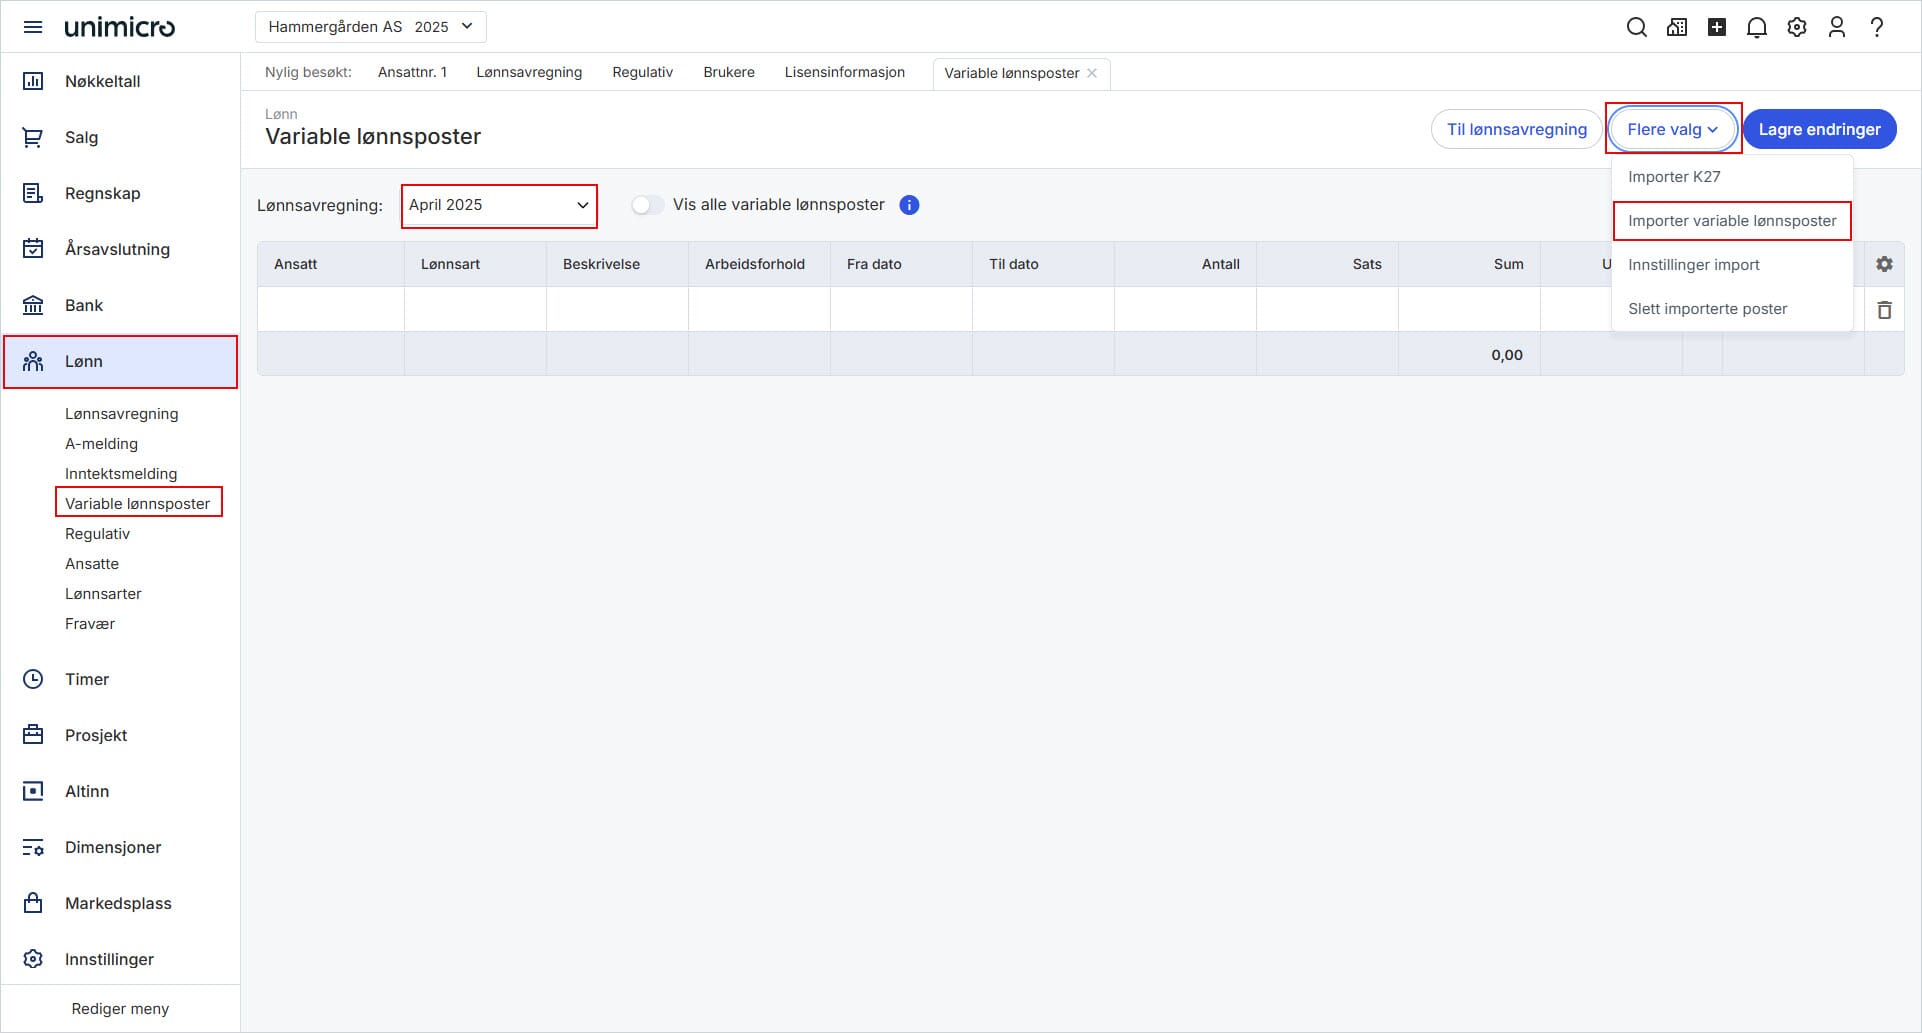Toggle Vis alle variable lønnsposter switch
The image size is (1922, 1033).
[647, 205]
